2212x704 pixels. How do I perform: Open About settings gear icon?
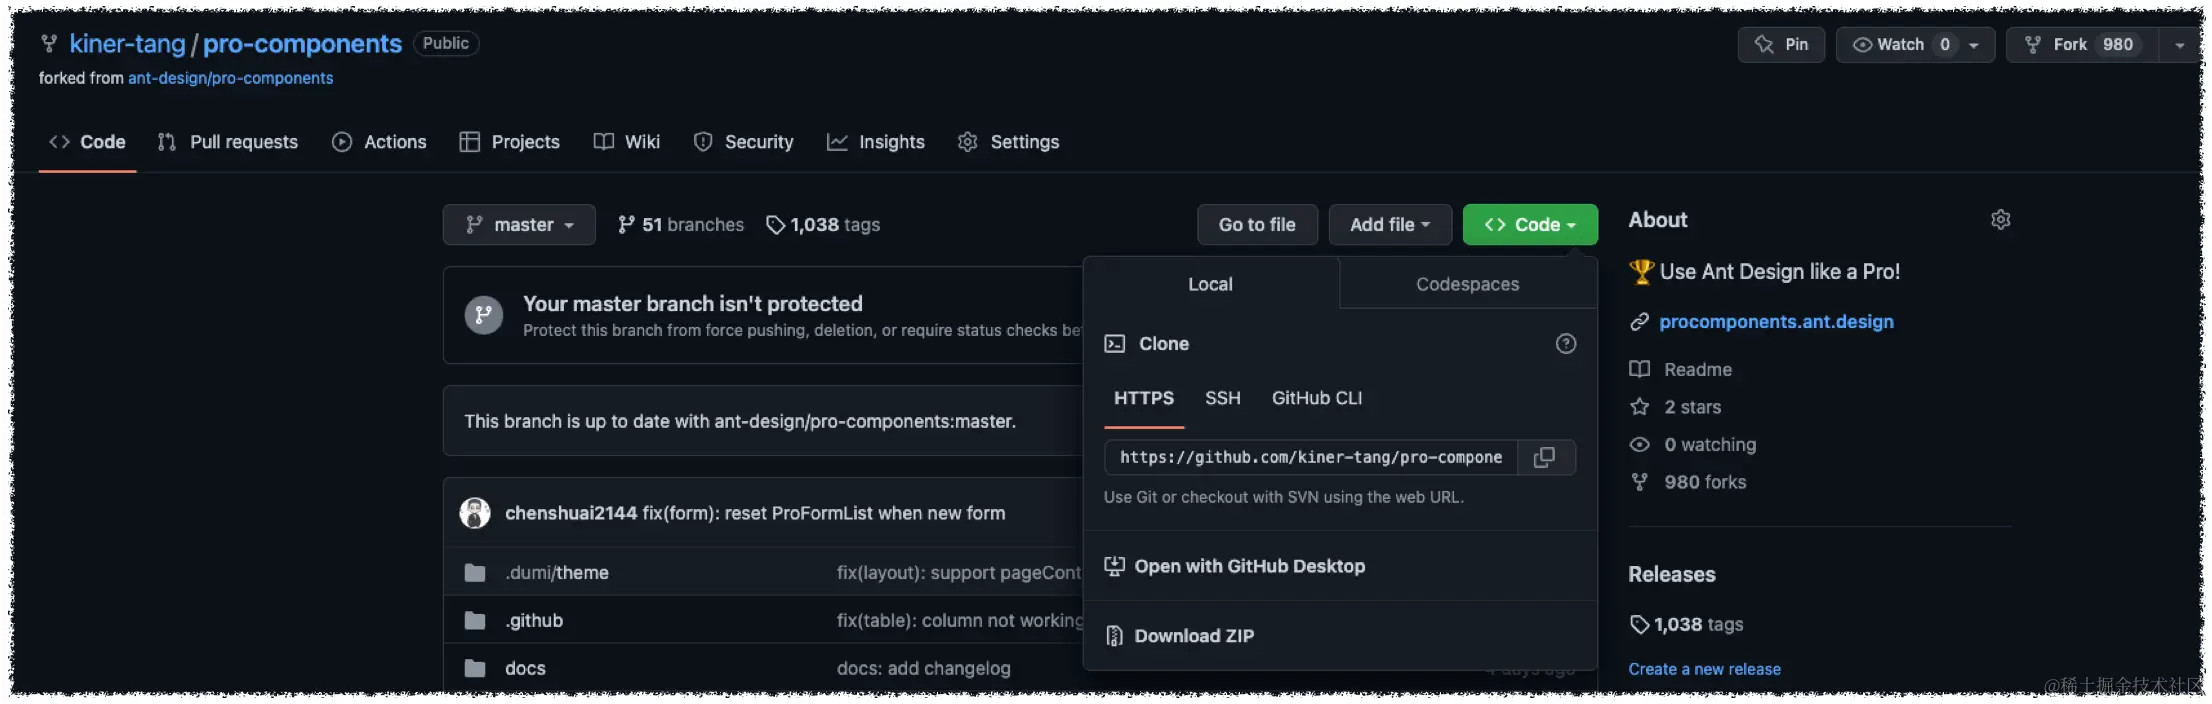pyautogui.click(x=2000, y=220)
